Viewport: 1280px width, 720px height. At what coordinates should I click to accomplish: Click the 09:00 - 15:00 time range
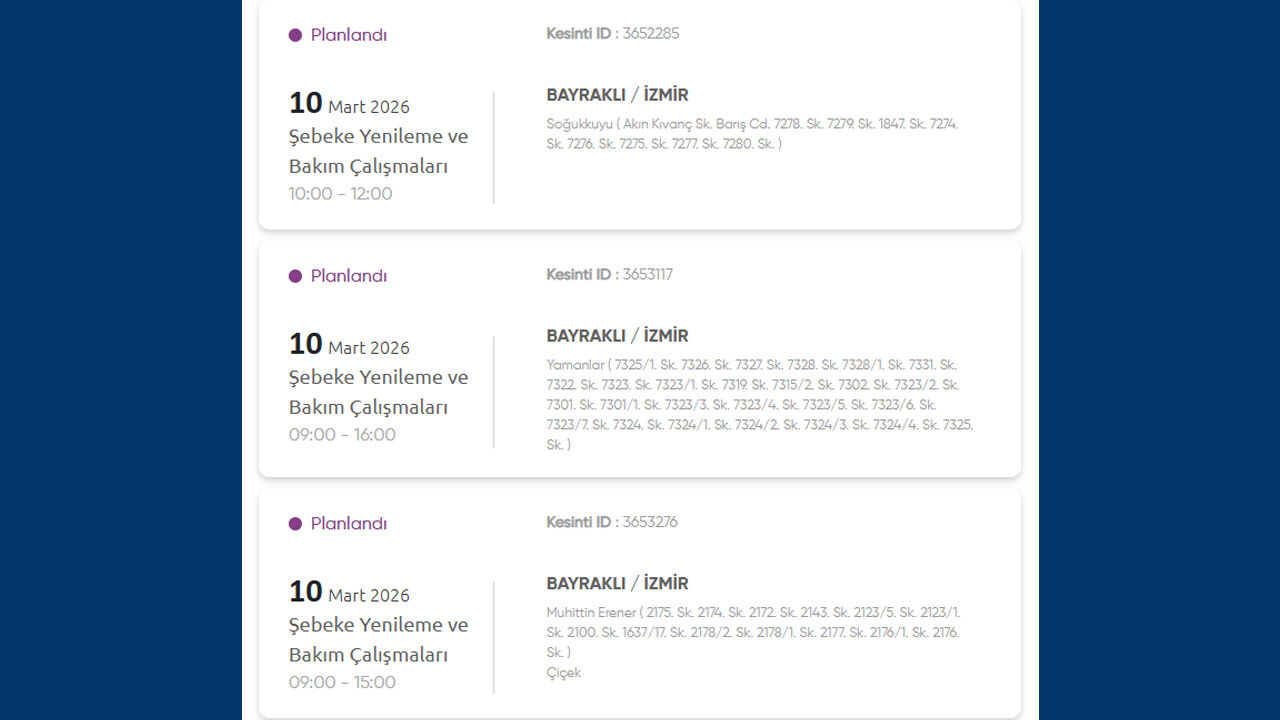tap(342, 683)
